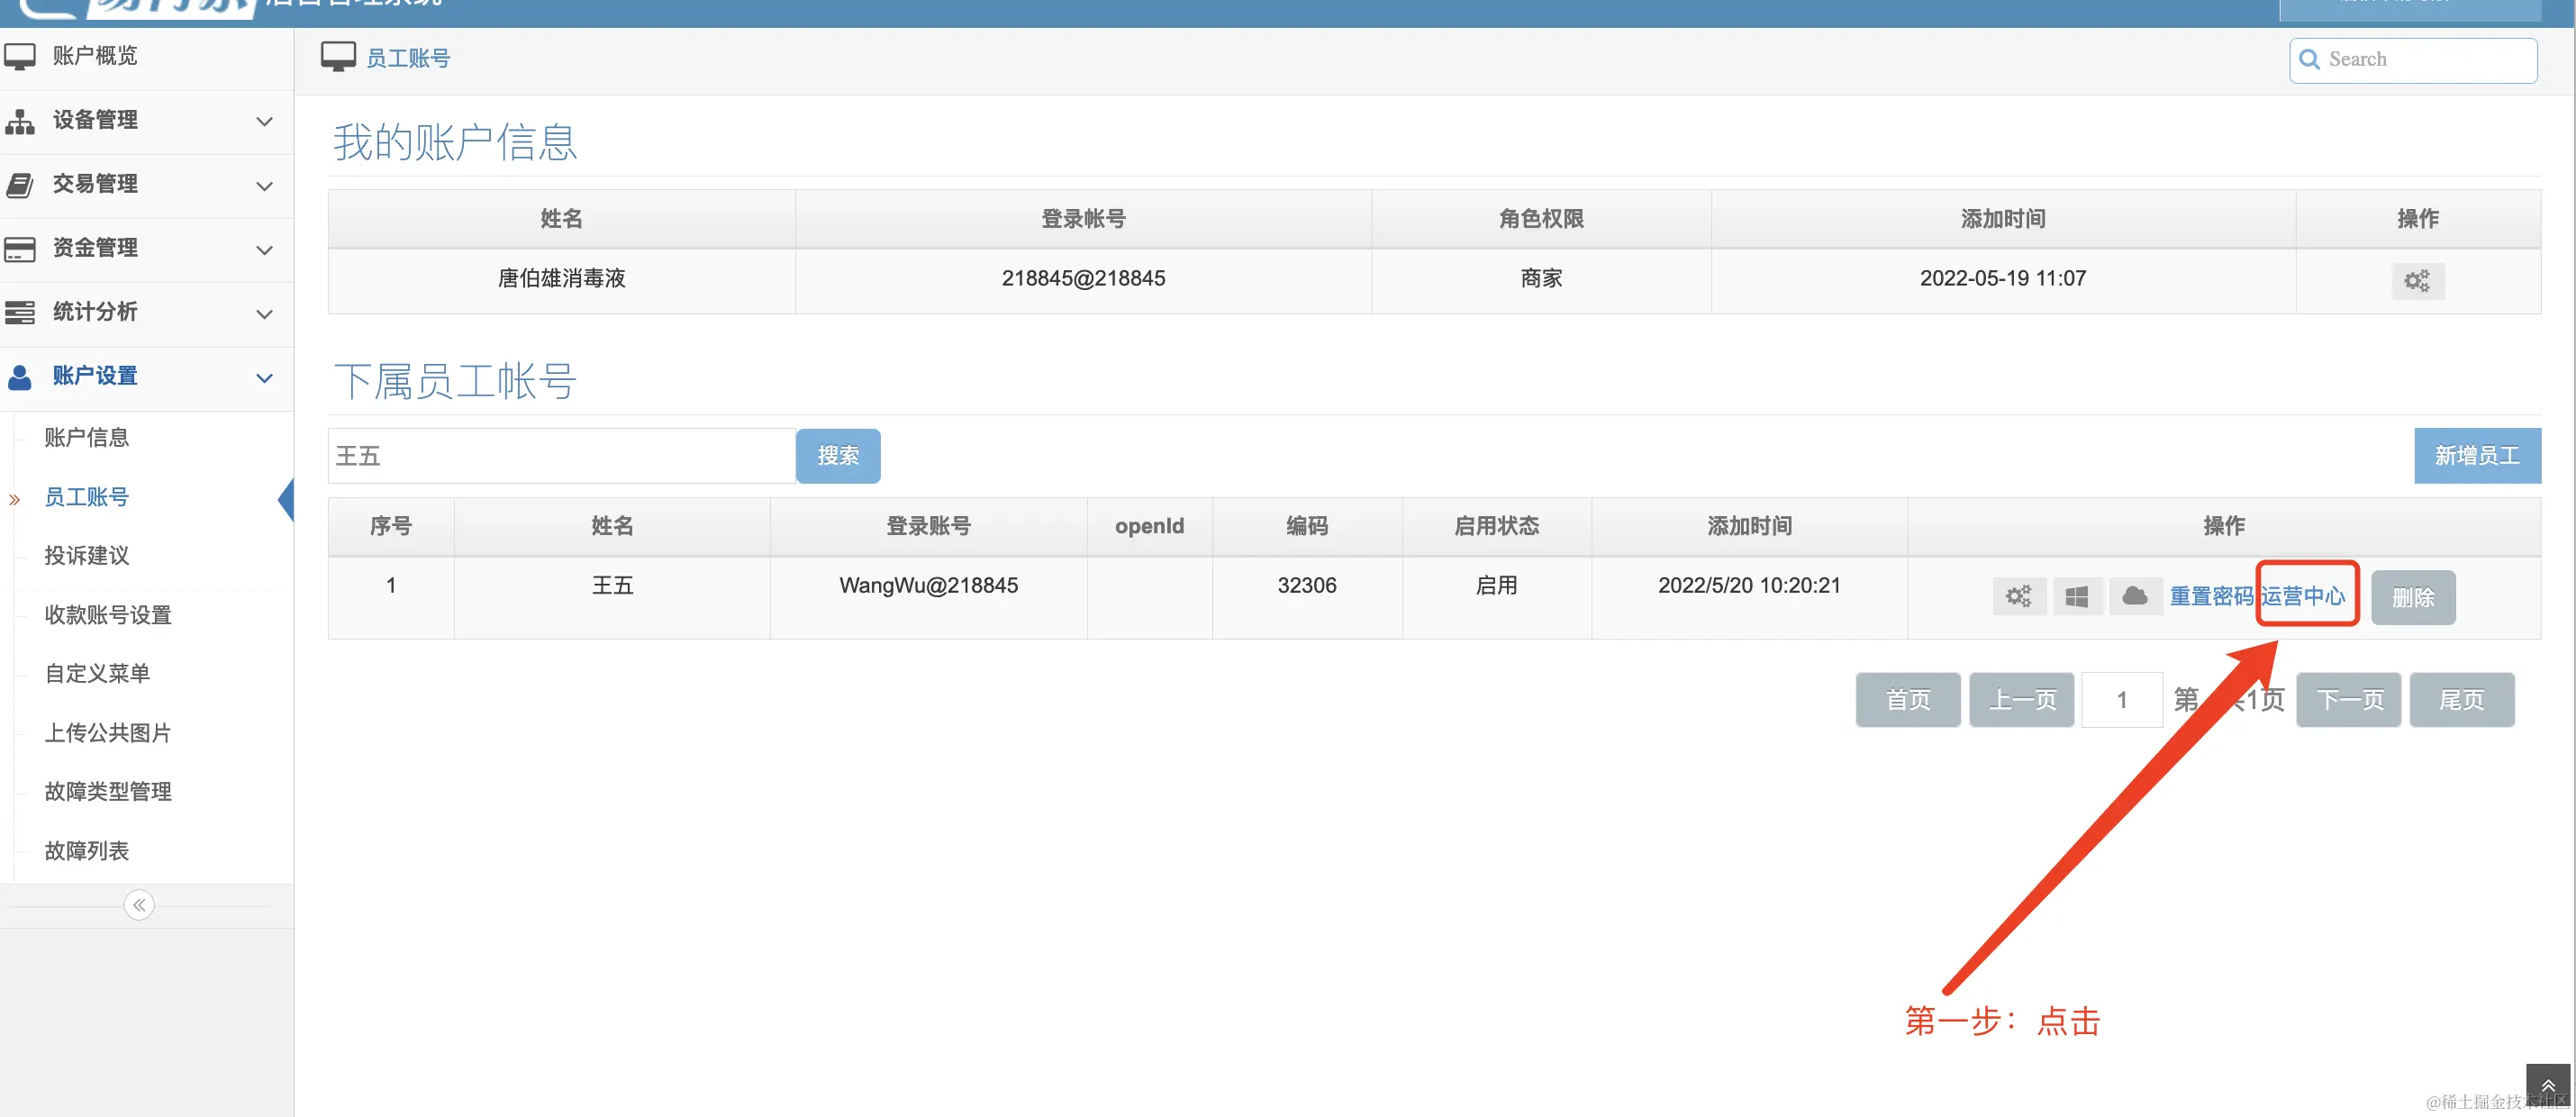Click the cloud icon in 王五's operation column
The height and width of the screenshot is (1117, 2576).
click(x=2136, y=596)
